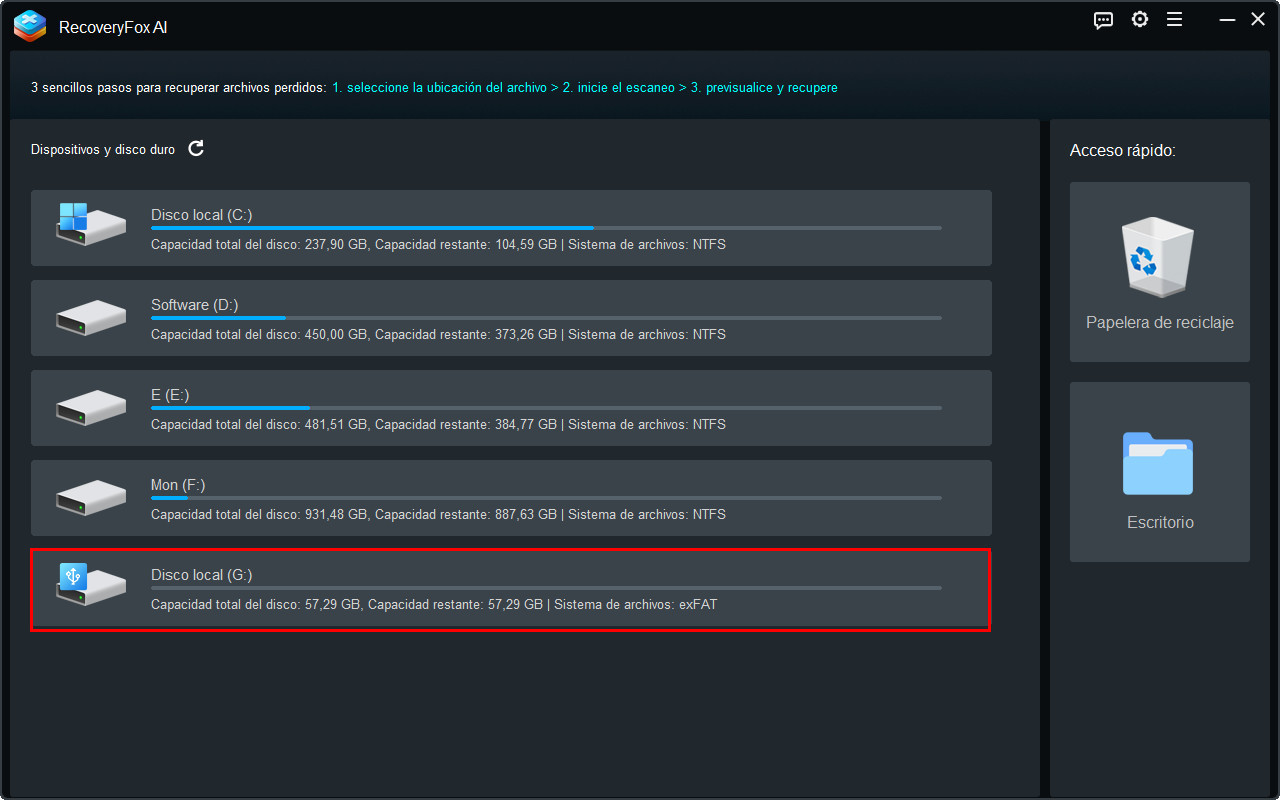Refresh the devices and disk list
This screenshot has width=1280, height=800.
pyautogui.click(x=196, y=148)
